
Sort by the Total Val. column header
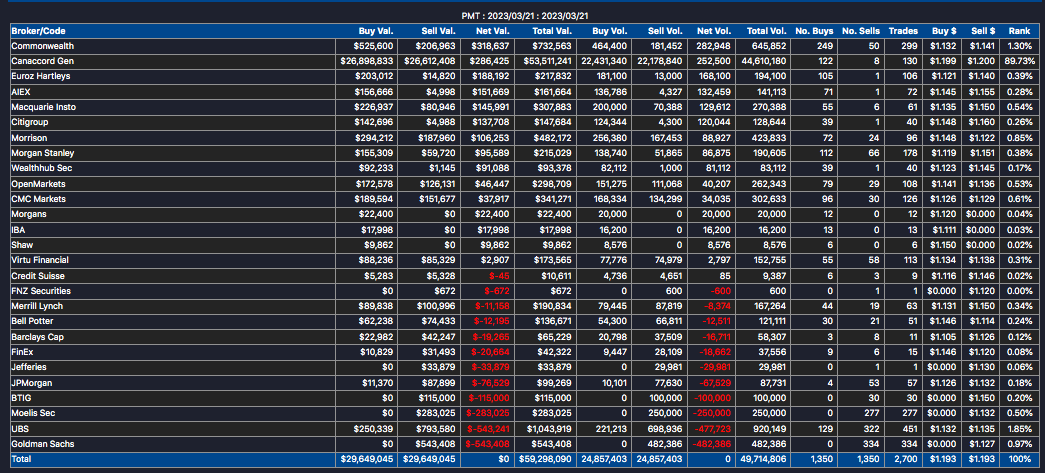point(552,31)
